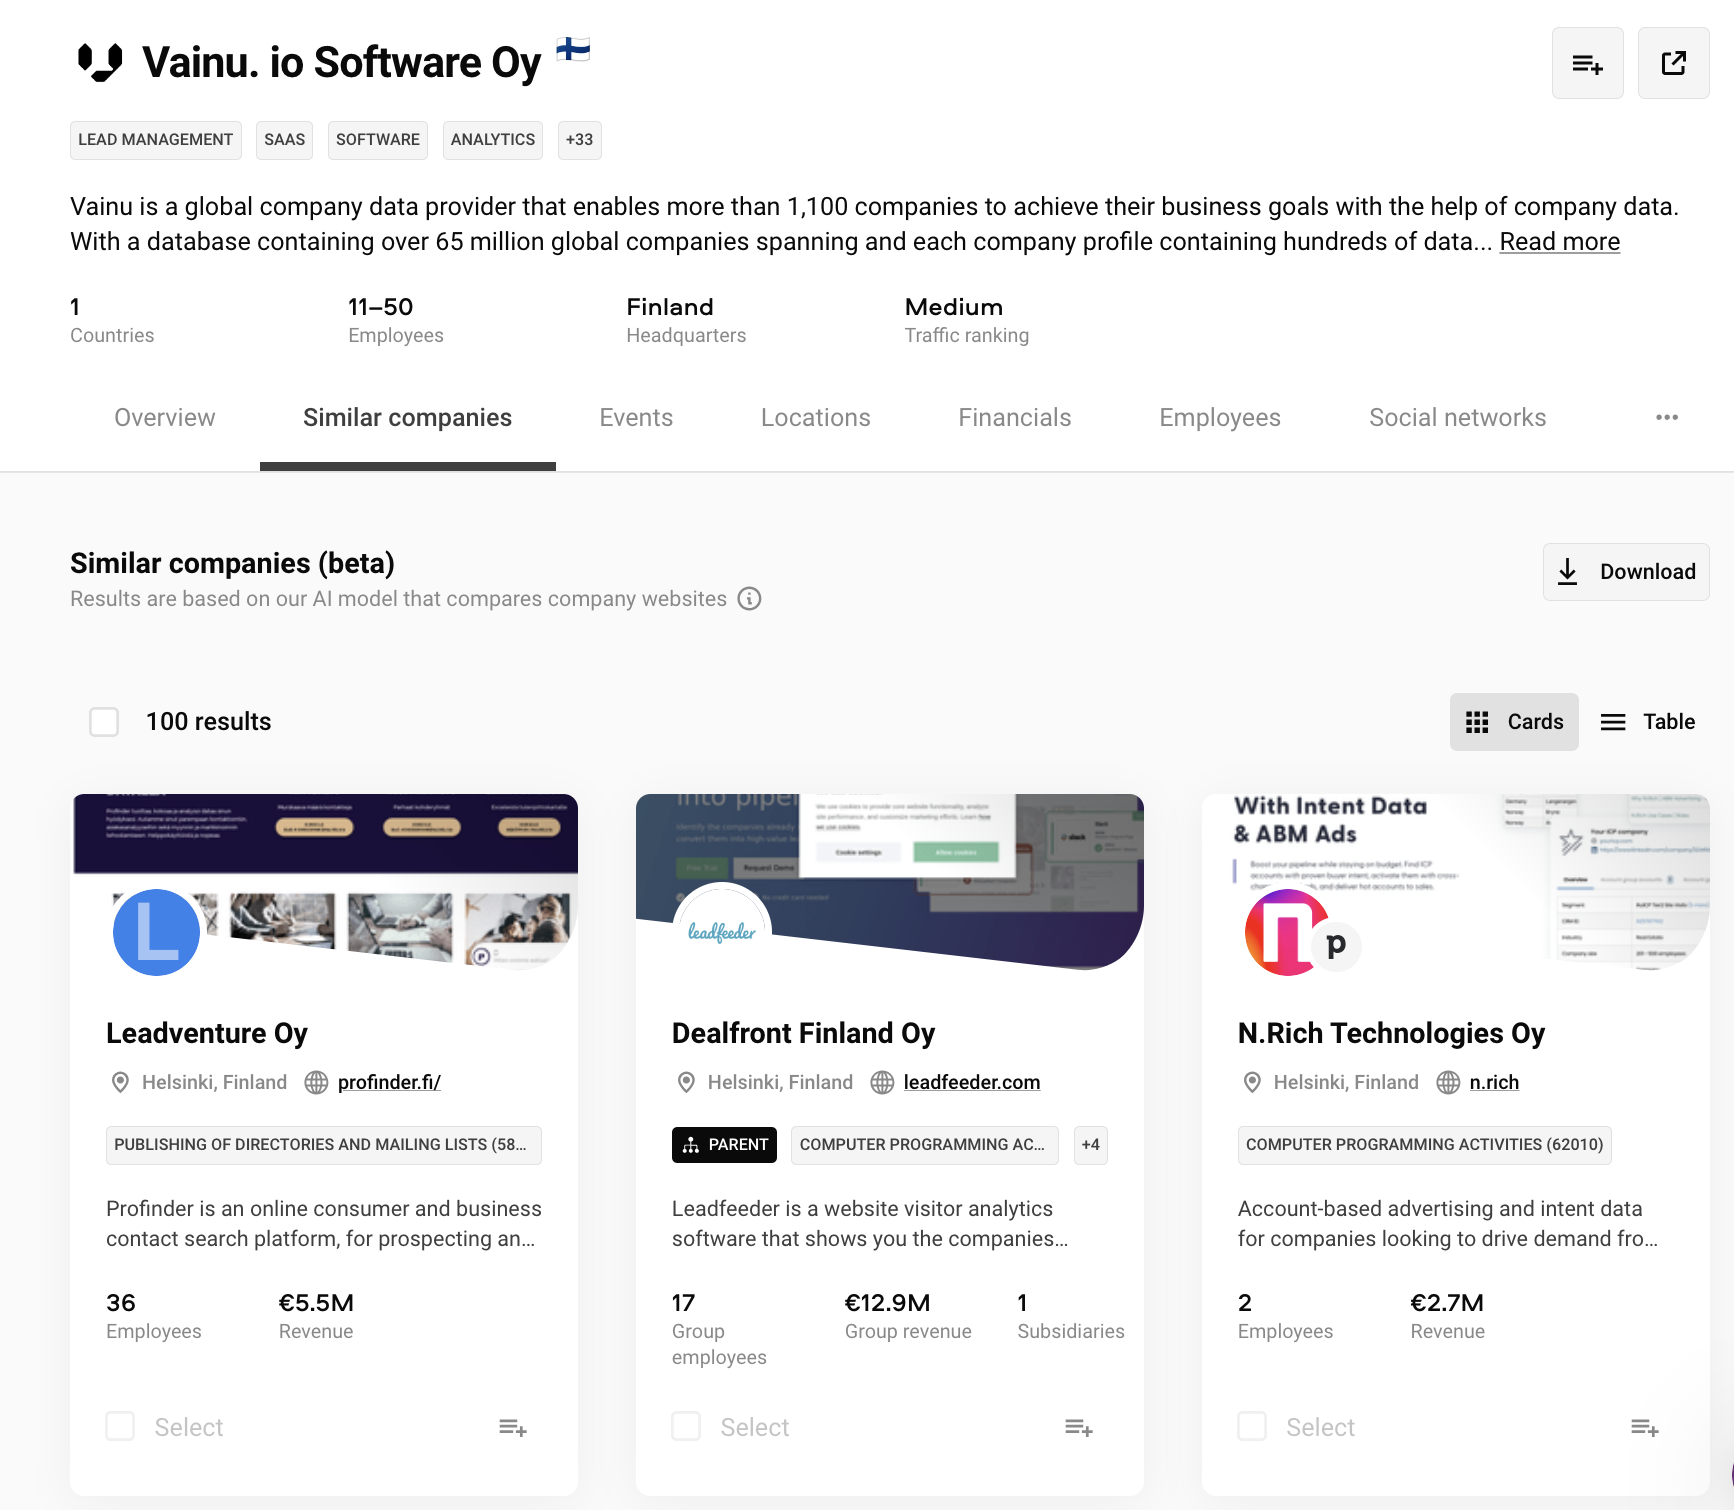Add Dealfront Finland Oy to a list
Screen dimensions: 1734x1510
point(1078,1427)
